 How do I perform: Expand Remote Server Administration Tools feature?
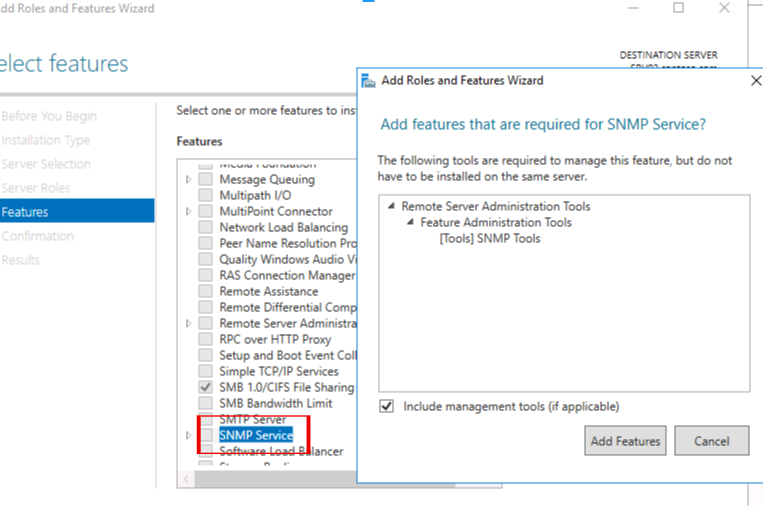pyautogui.click(x=189, y=323)
